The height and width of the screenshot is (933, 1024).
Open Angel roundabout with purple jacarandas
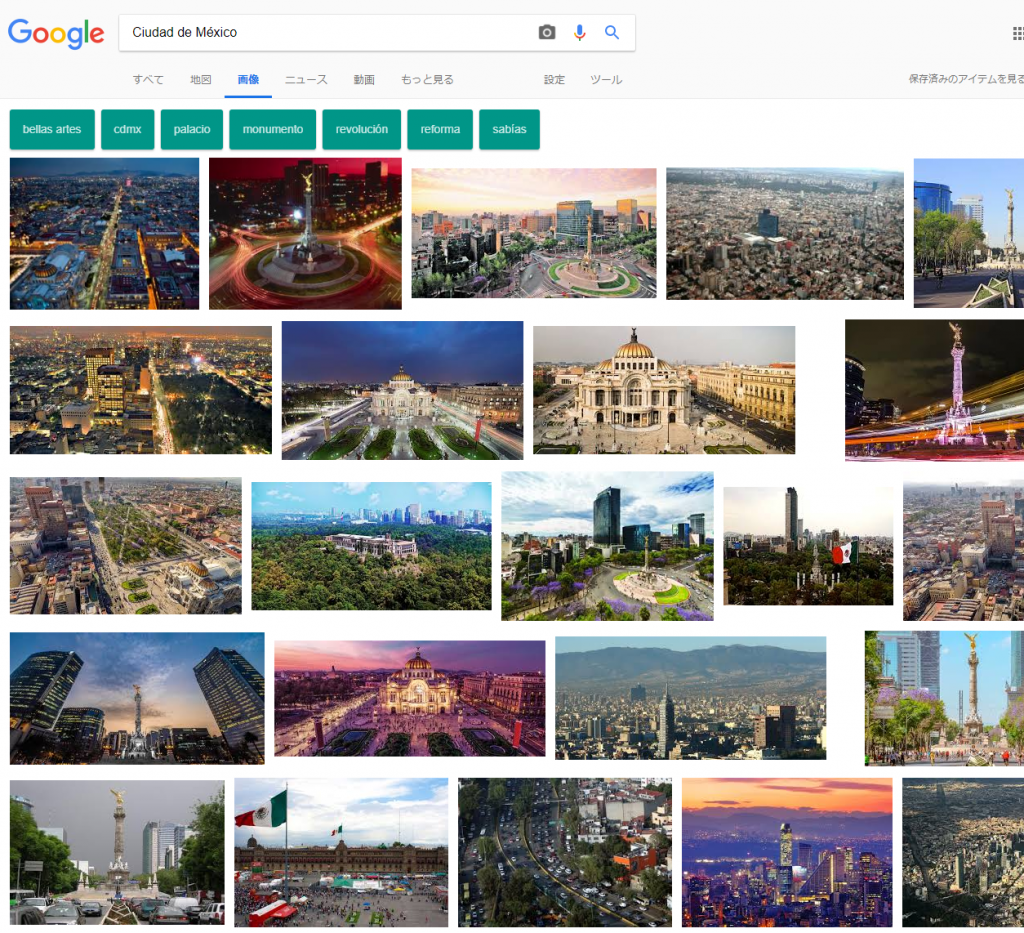(x=607, y=546)
